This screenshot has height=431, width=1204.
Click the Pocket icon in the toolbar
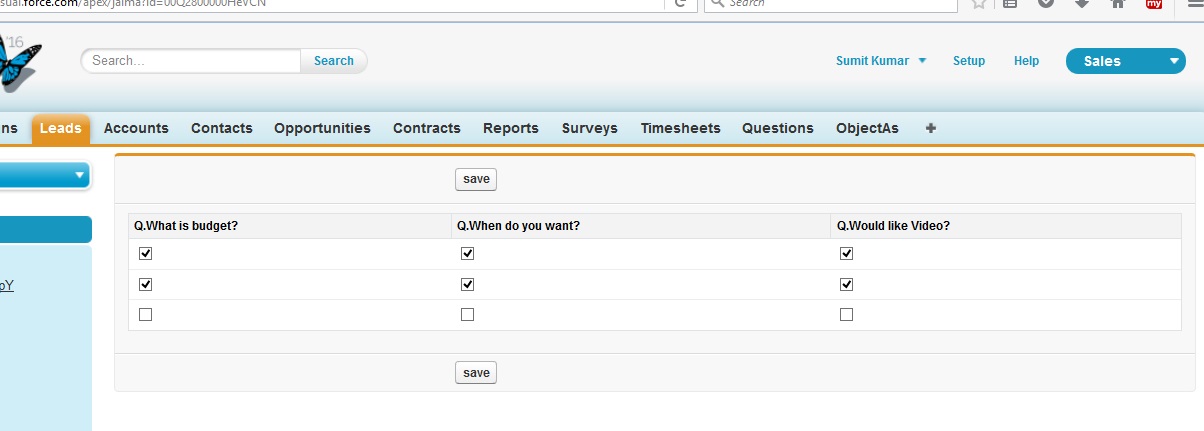click(1046, 3)
